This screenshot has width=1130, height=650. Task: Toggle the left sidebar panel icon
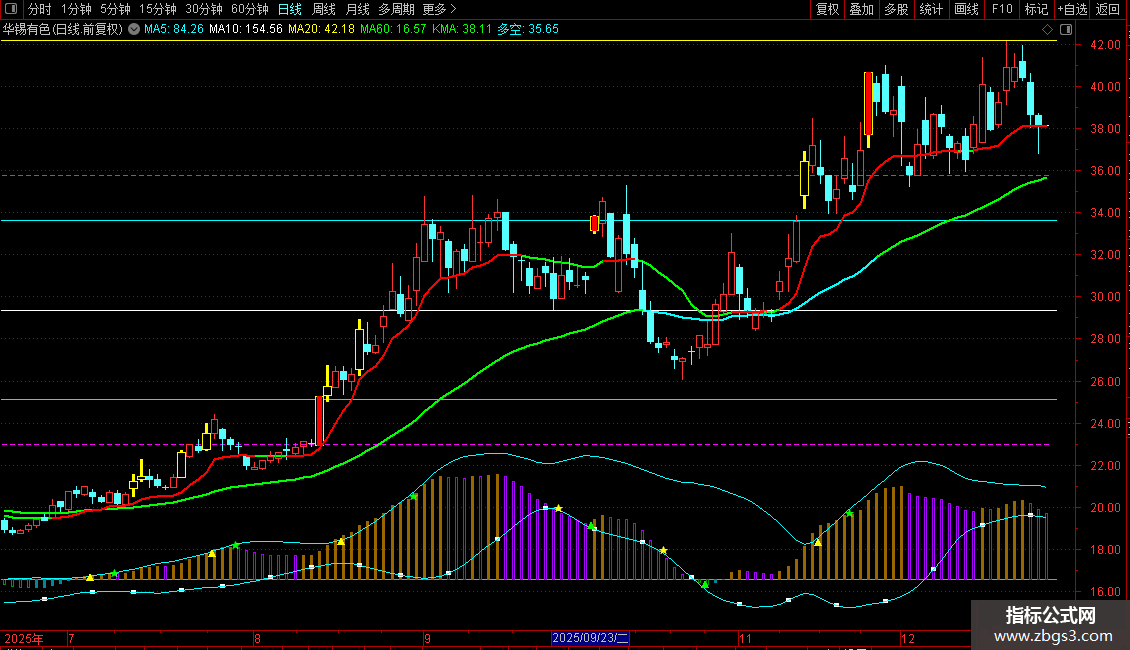(11, 9)
